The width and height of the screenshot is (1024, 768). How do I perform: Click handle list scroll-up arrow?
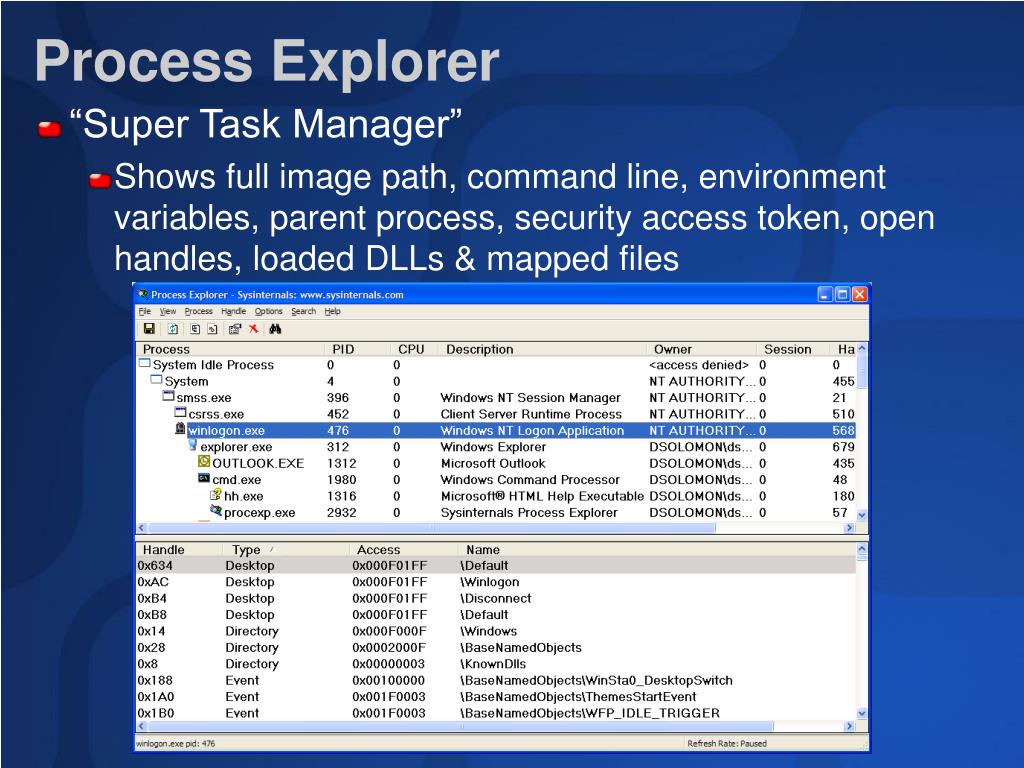861,549
